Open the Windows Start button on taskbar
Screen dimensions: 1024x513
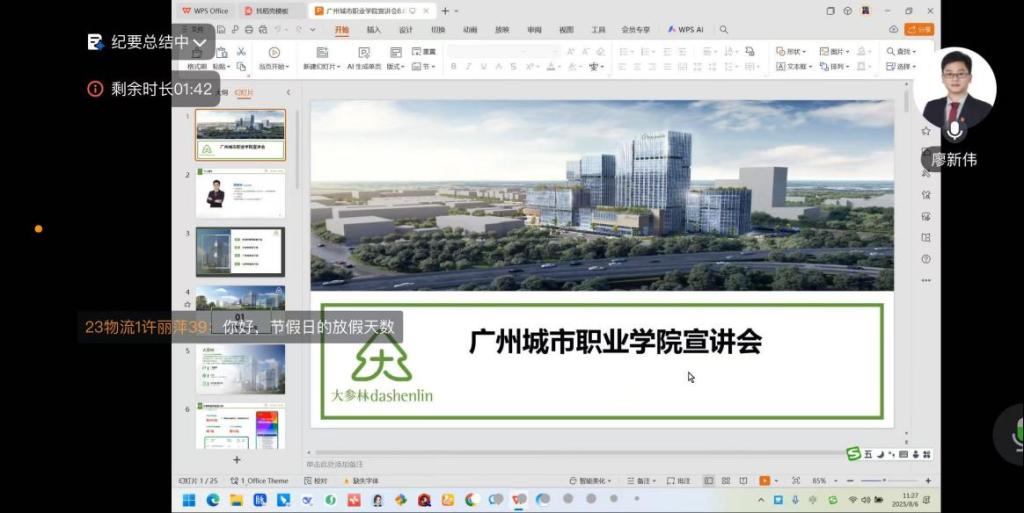[189, 500]
